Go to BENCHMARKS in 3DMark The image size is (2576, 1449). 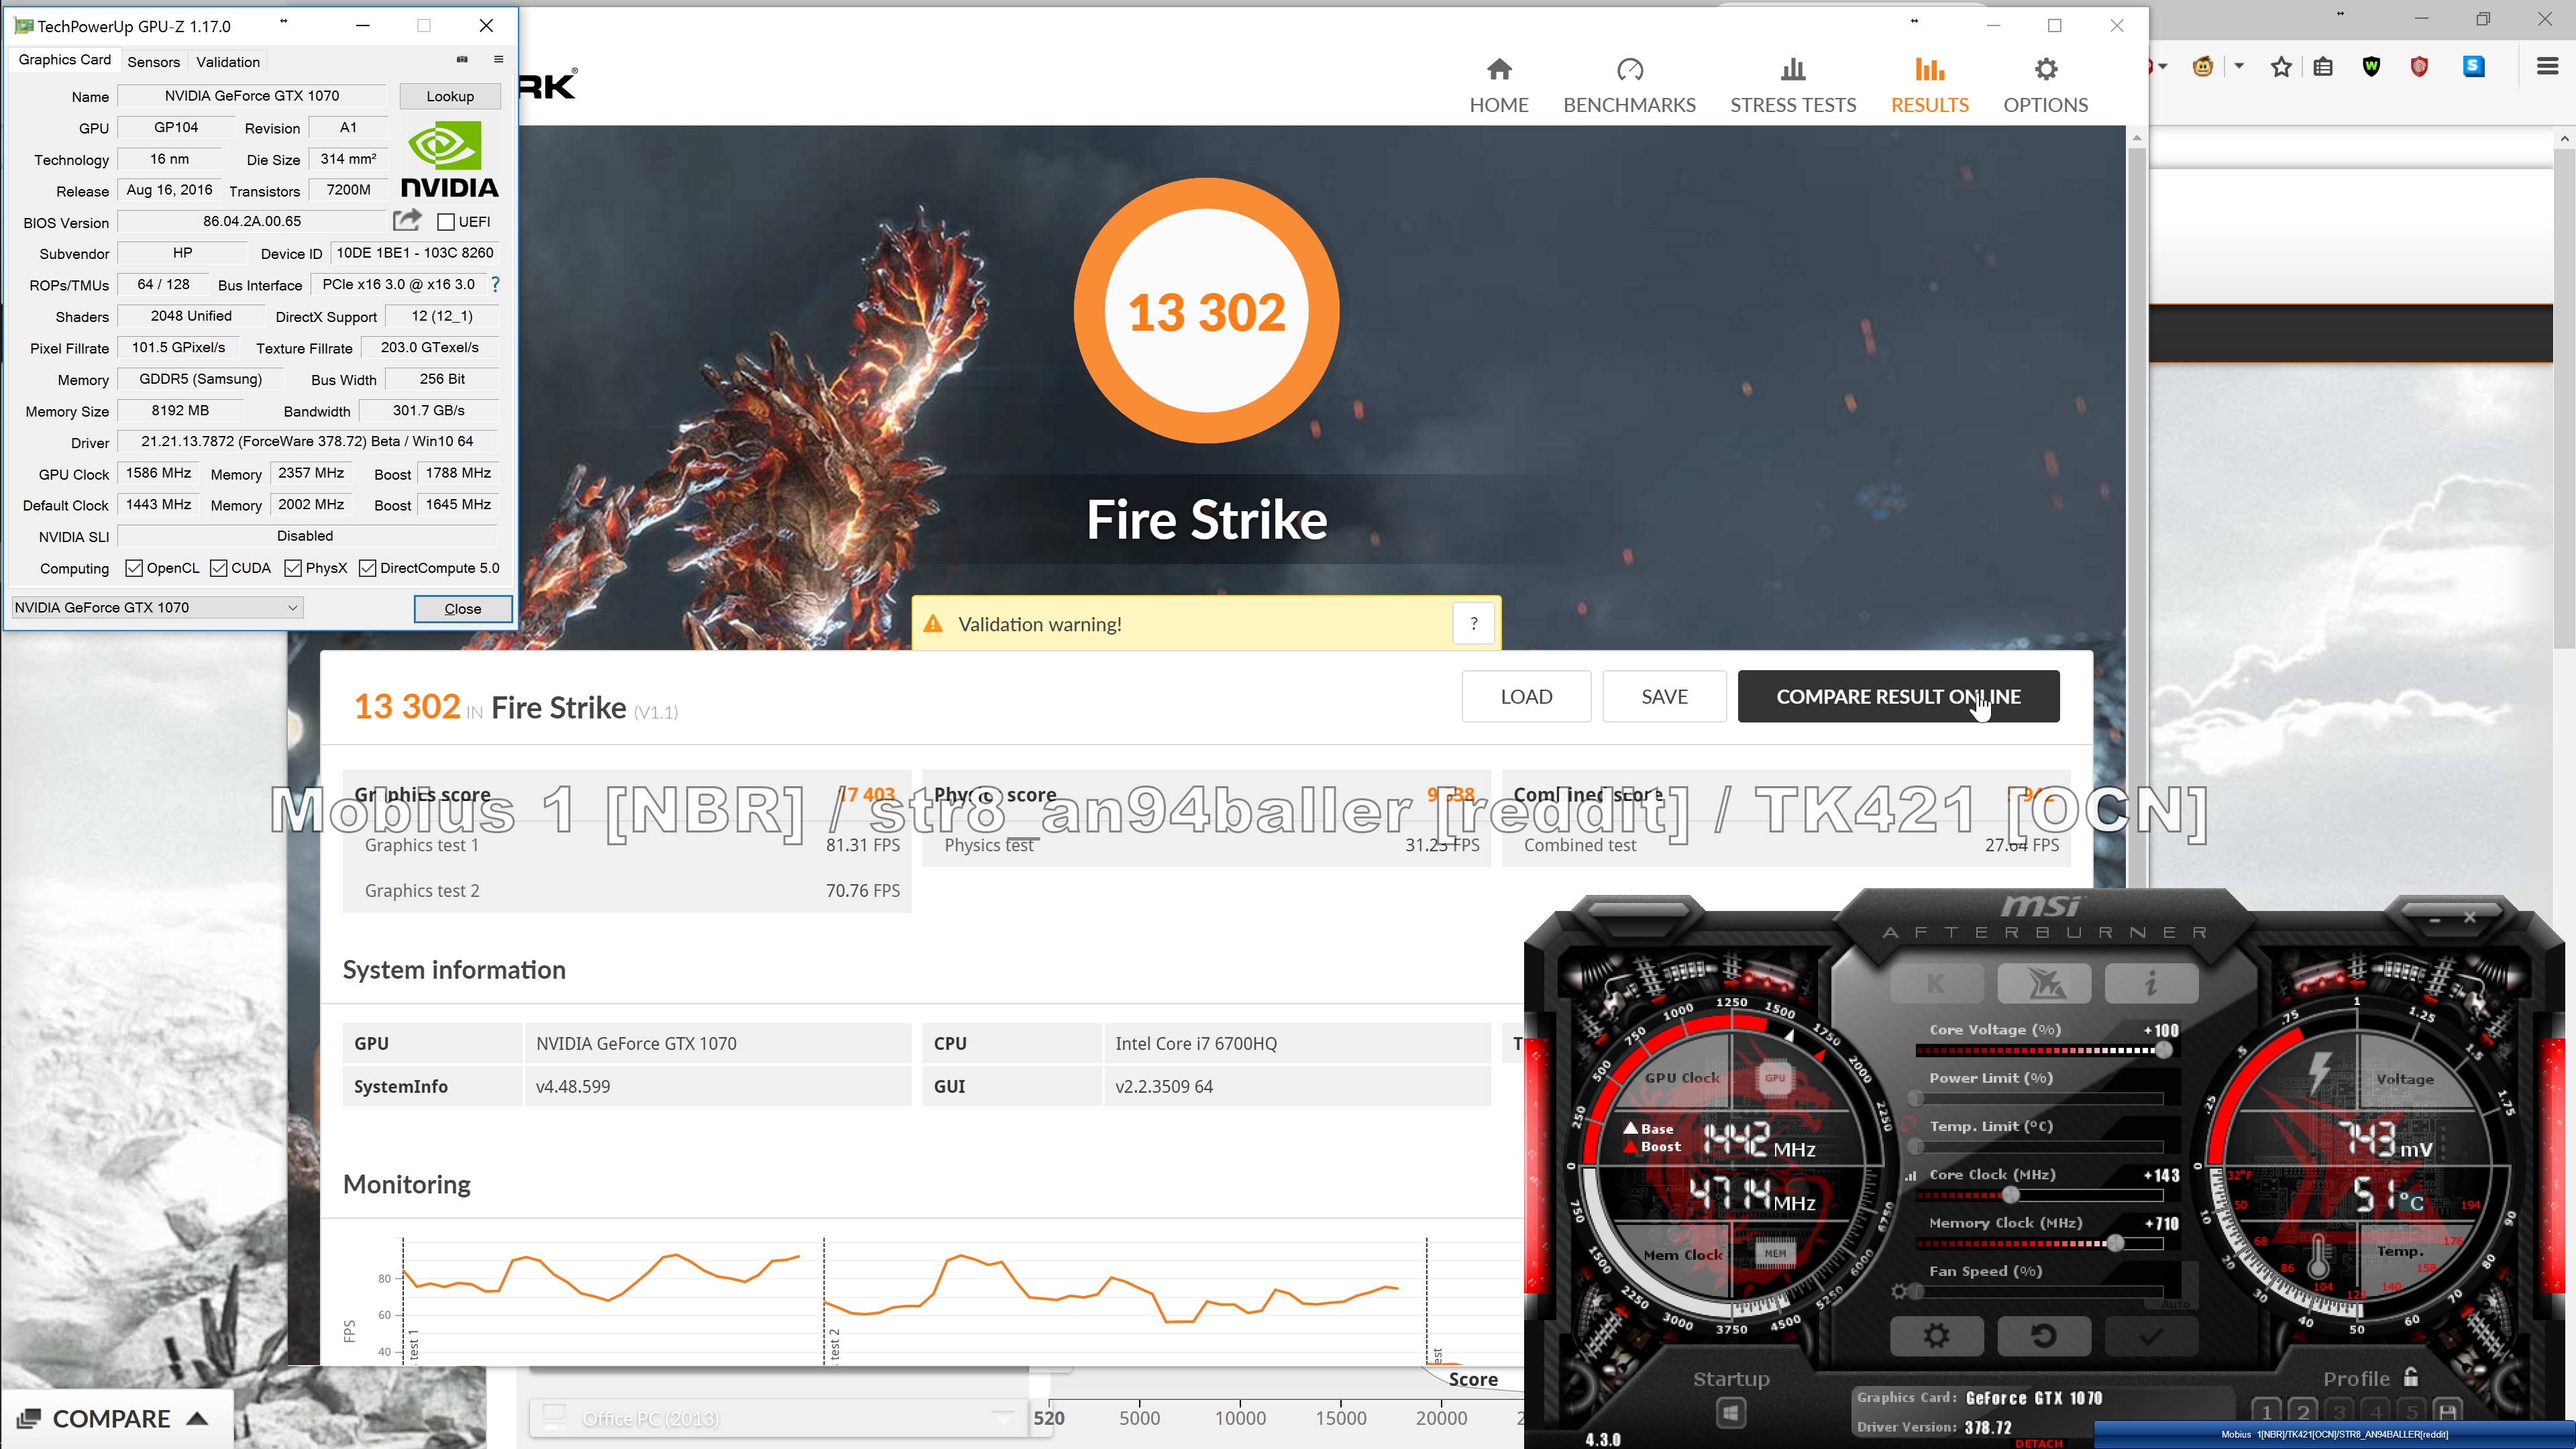1629,86
